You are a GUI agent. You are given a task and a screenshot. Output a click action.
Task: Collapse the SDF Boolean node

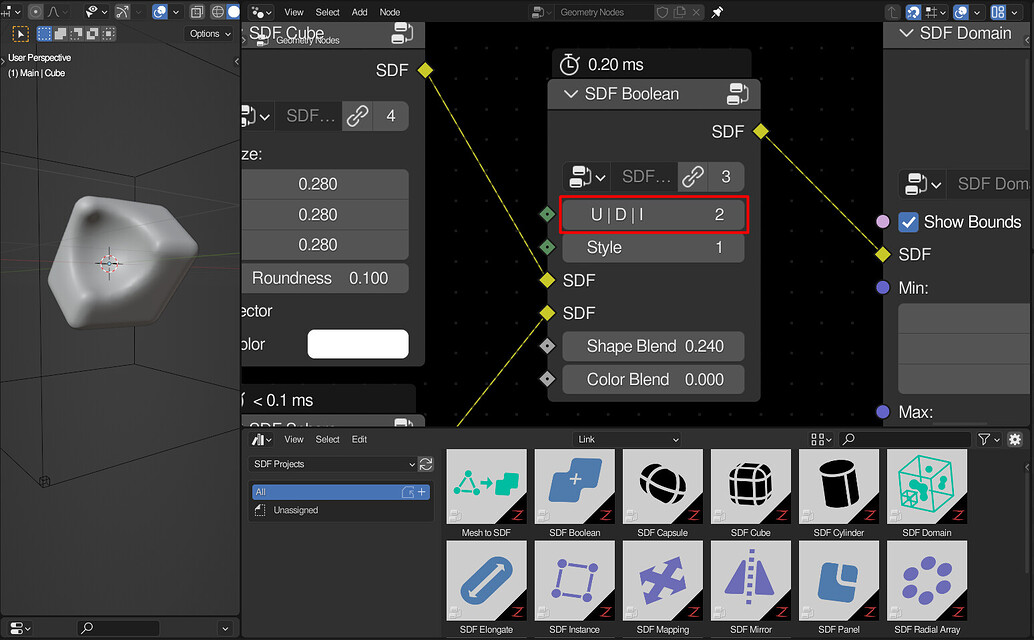coord(570,94)
